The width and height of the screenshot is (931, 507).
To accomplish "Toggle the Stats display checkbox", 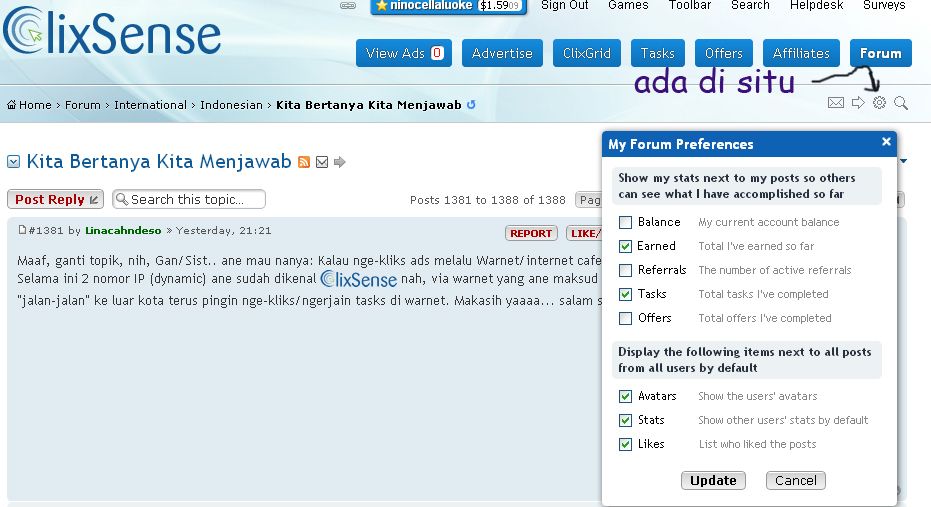I will pyautogui.click(x=625, y=420).
